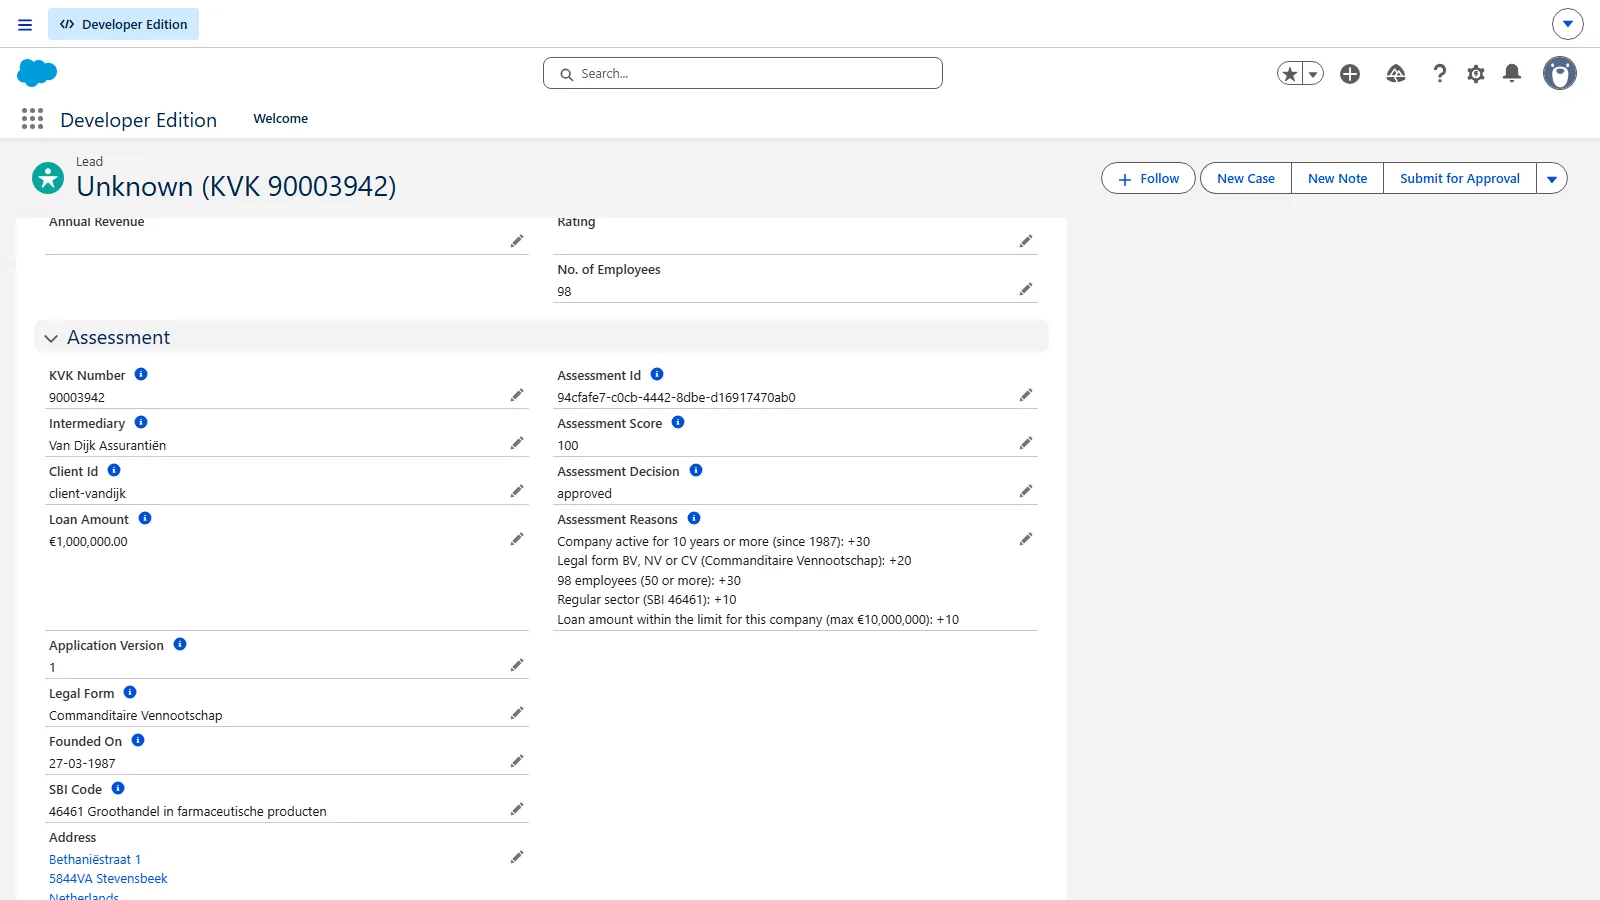Edit the Assessment Decision pencil

pyautogui.click(x=1026, y=491)
